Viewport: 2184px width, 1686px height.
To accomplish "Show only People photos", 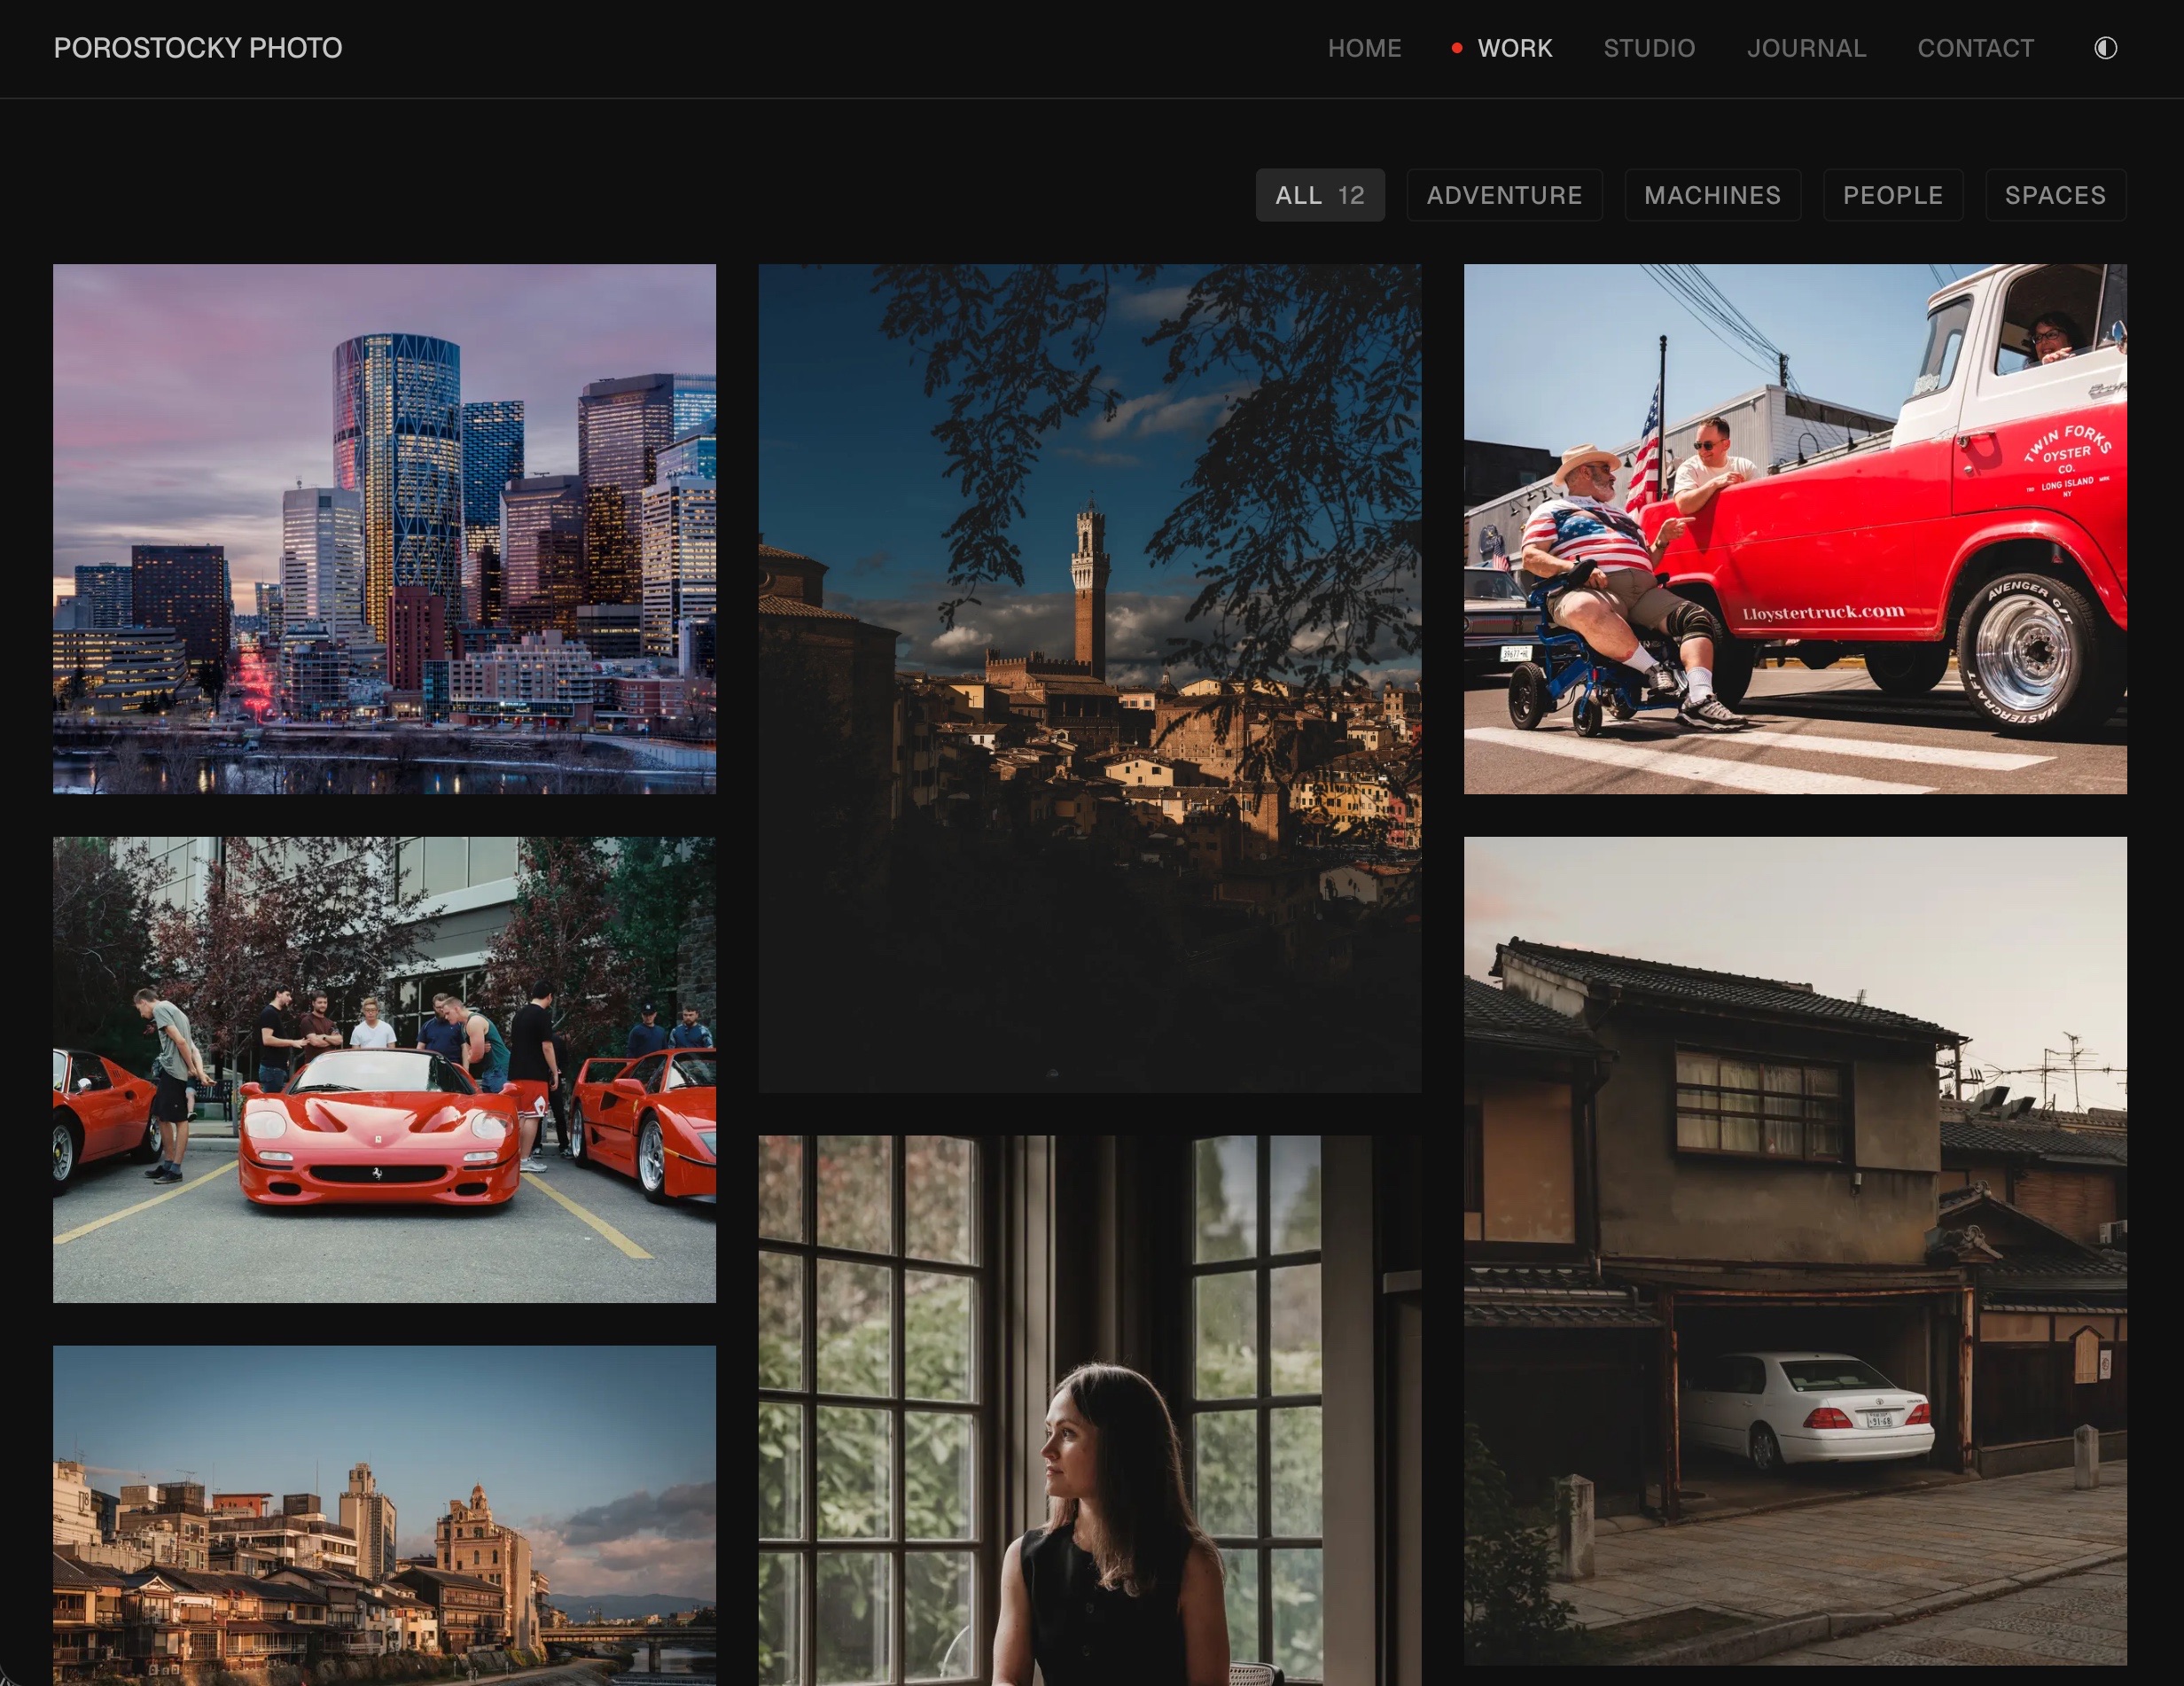I will [1892, 195].
